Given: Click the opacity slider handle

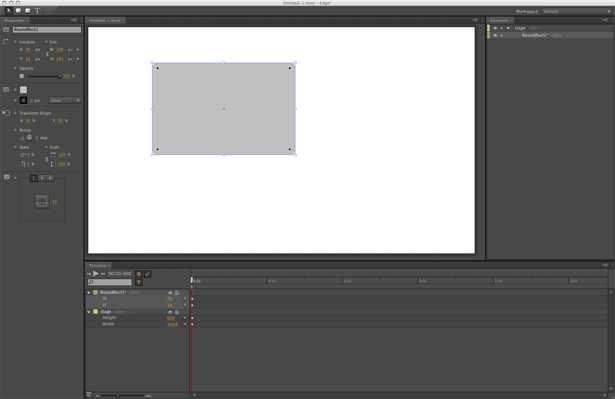Looking at the screenshot, I should [x=60, y=76].
